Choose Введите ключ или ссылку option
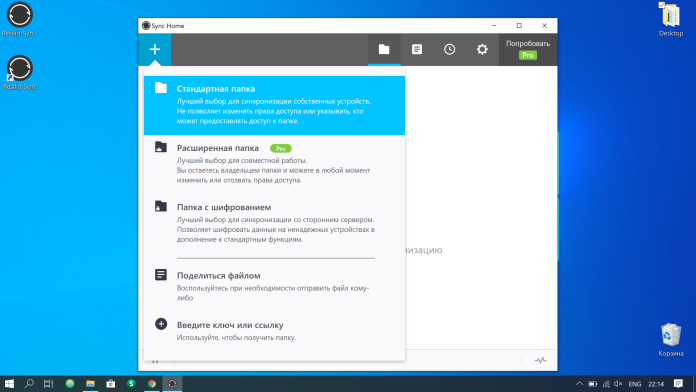The height and width of the screenshot is (392, 696). pyautogui.click(x=274, y=331)
